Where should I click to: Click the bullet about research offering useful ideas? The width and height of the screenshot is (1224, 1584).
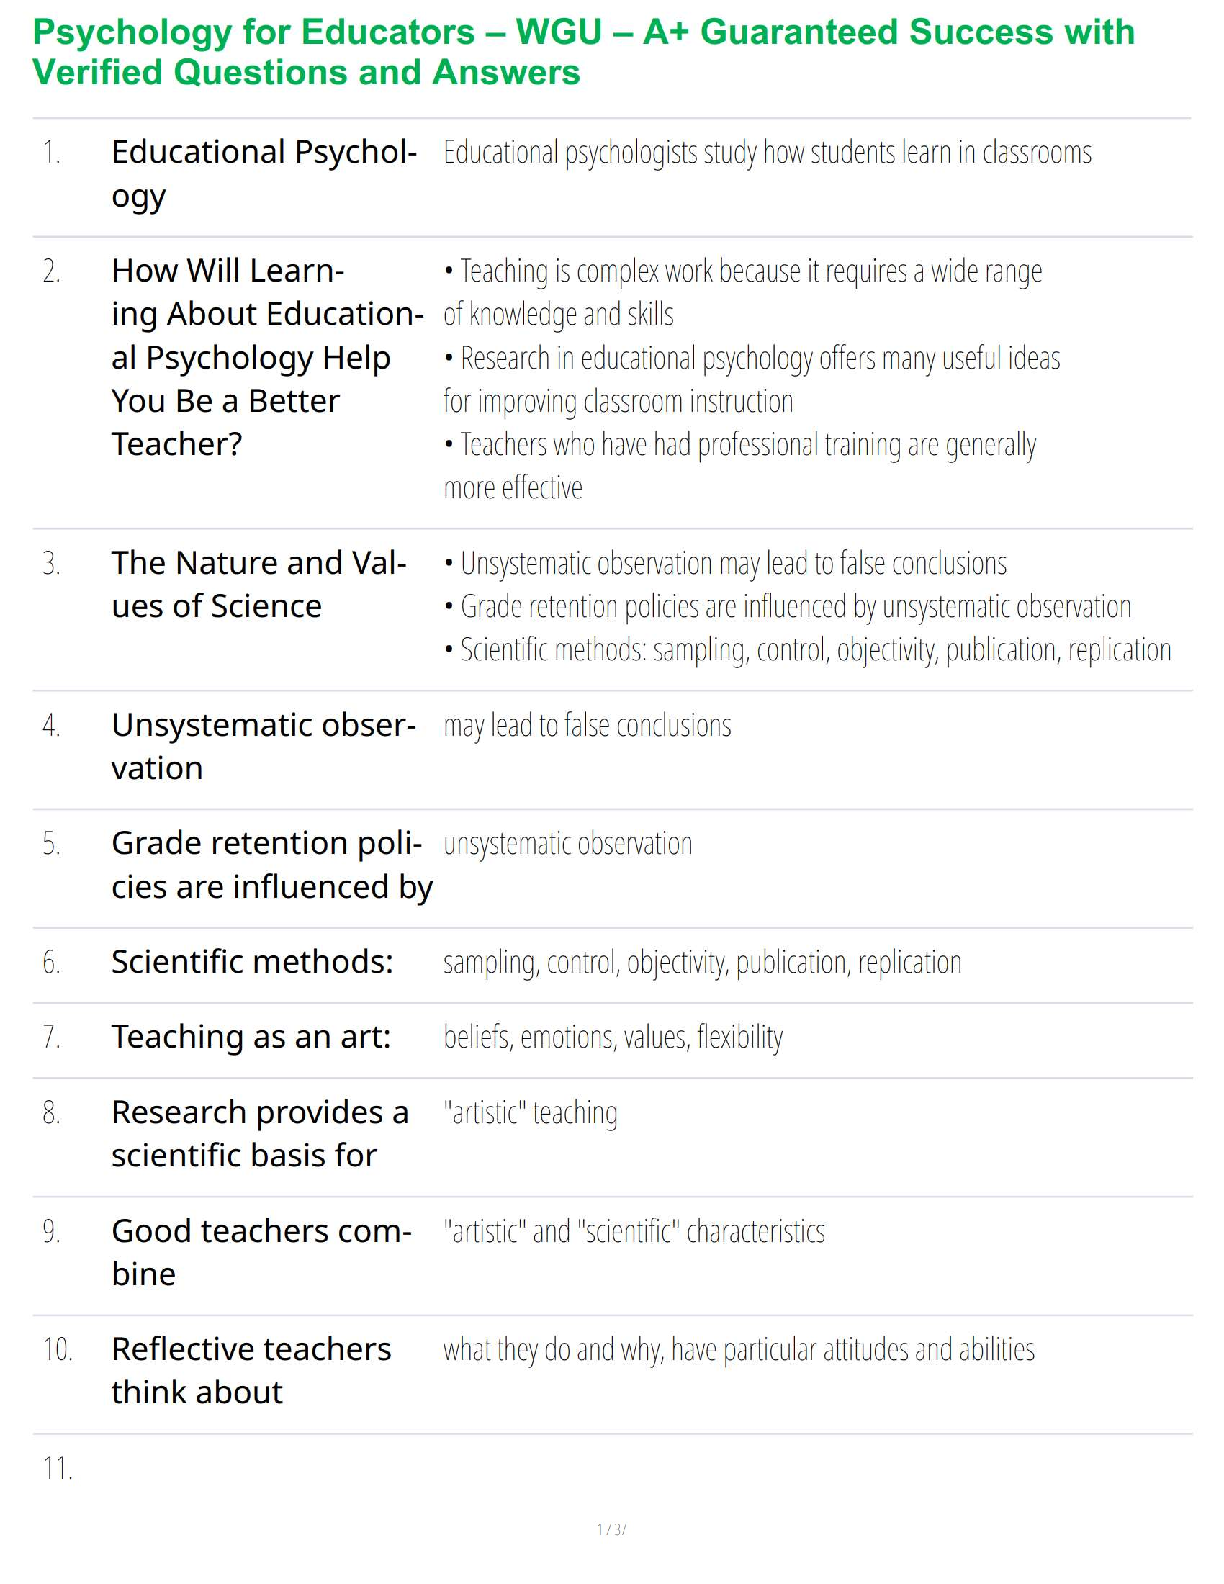point(752,379)
